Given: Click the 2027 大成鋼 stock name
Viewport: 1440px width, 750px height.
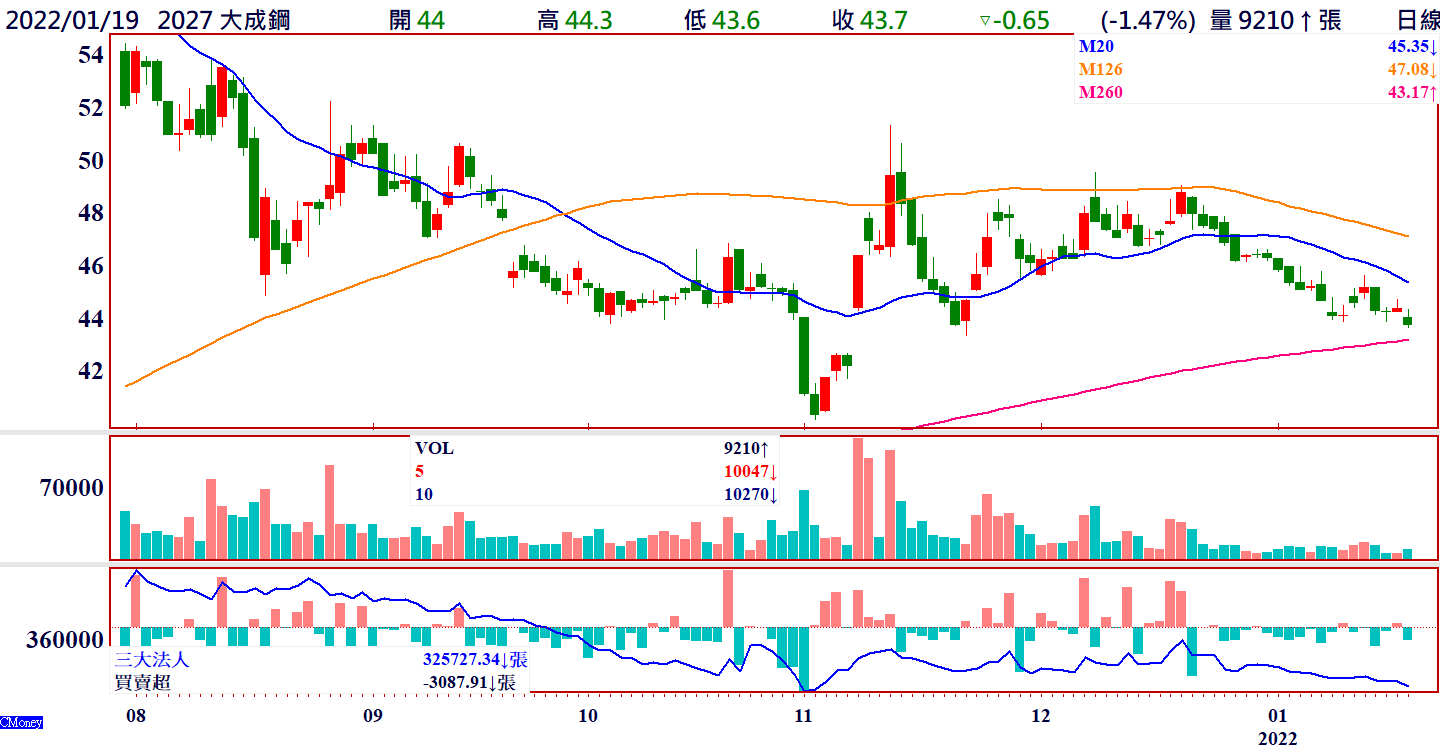Looking at the screenshot, I should point(224,20).
